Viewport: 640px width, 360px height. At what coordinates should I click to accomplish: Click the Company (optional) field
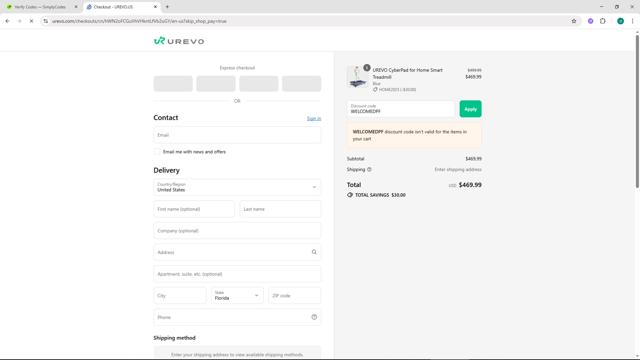pos(237,231)
